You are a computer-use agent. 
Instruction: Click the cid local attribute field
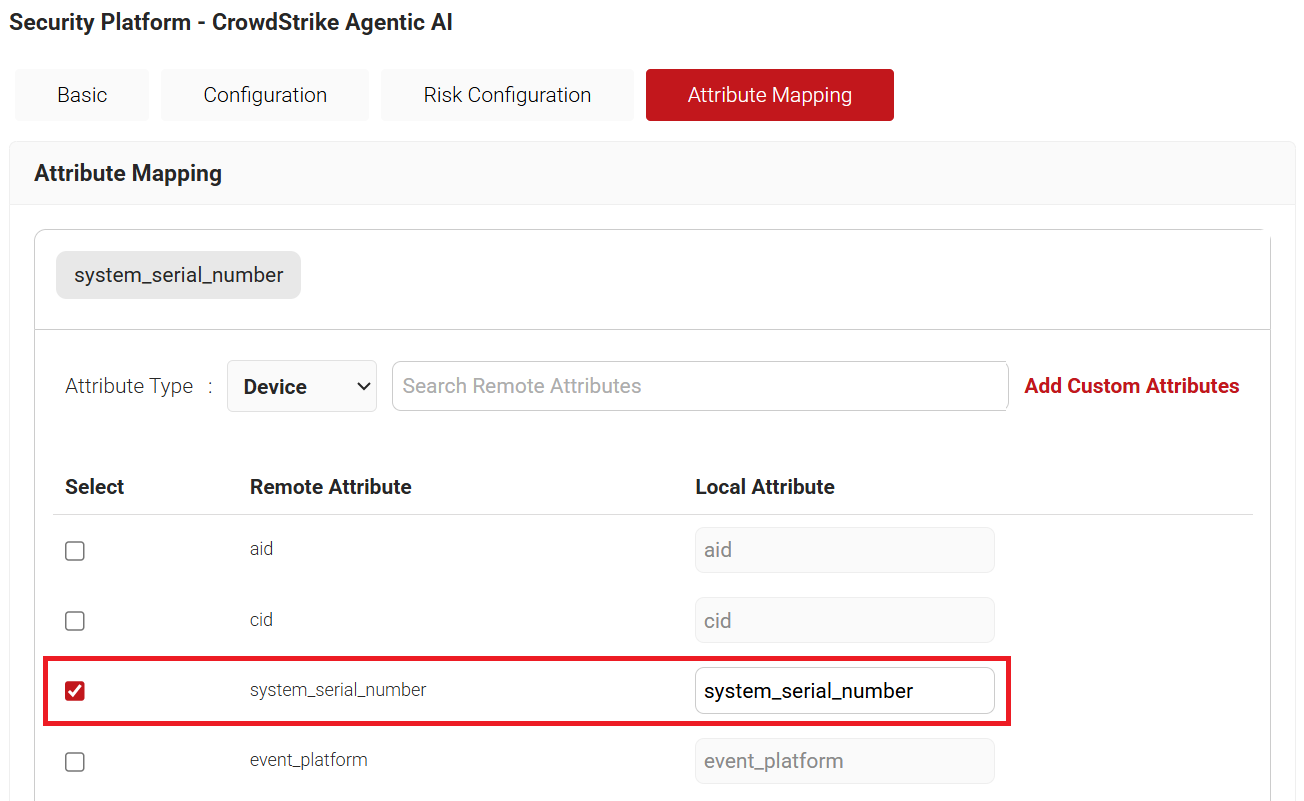coord(845,620)
